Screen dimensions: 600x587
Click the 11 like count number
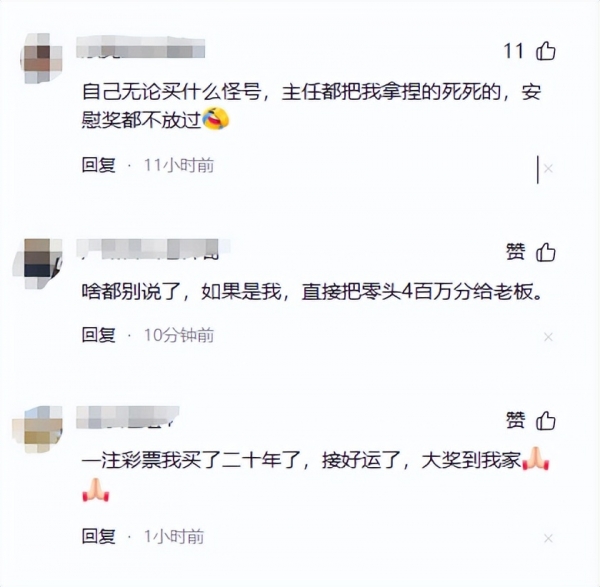click(513, 51)
